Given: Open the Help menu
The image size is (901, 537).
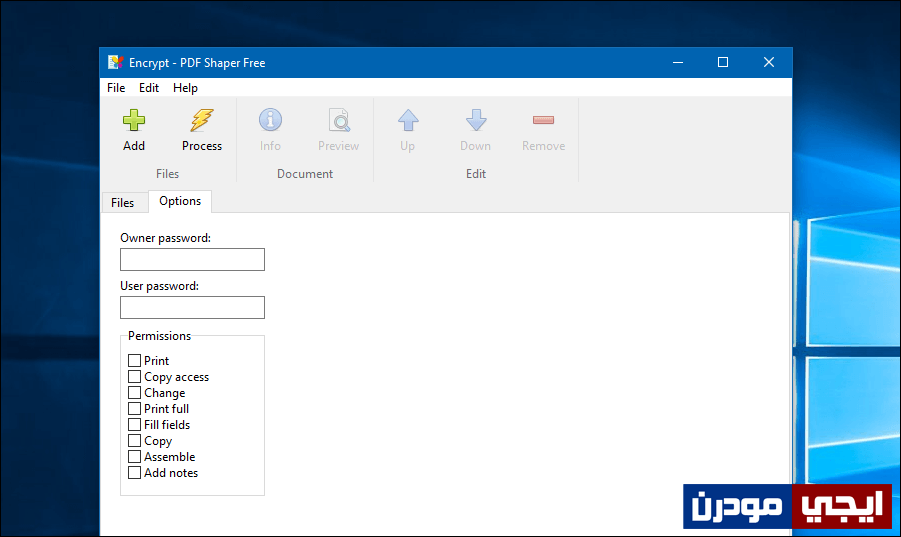Looking at the screenshot, I should pos(185,88).
